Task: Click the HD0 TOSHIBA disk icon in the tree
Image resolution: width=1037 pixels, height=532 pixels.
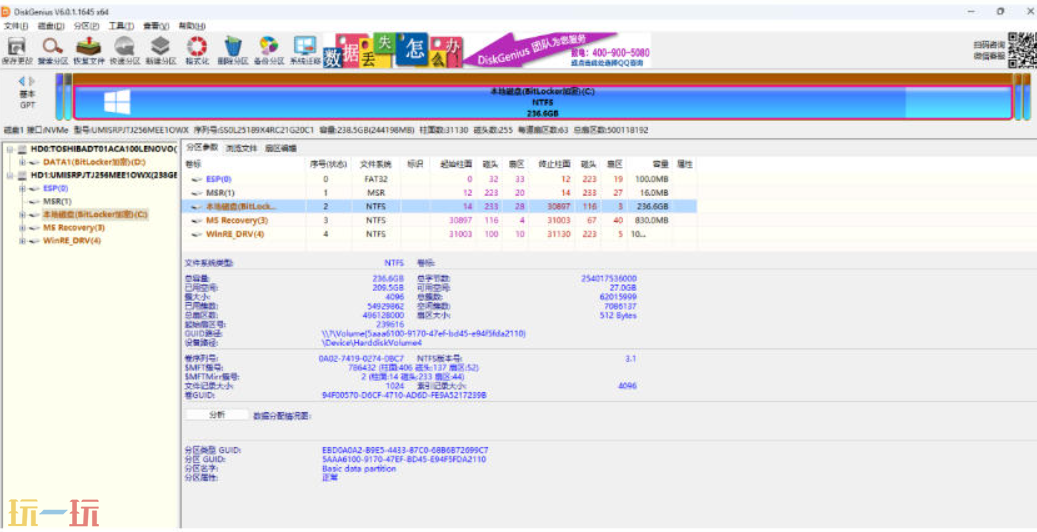Action: click(22, 150)
